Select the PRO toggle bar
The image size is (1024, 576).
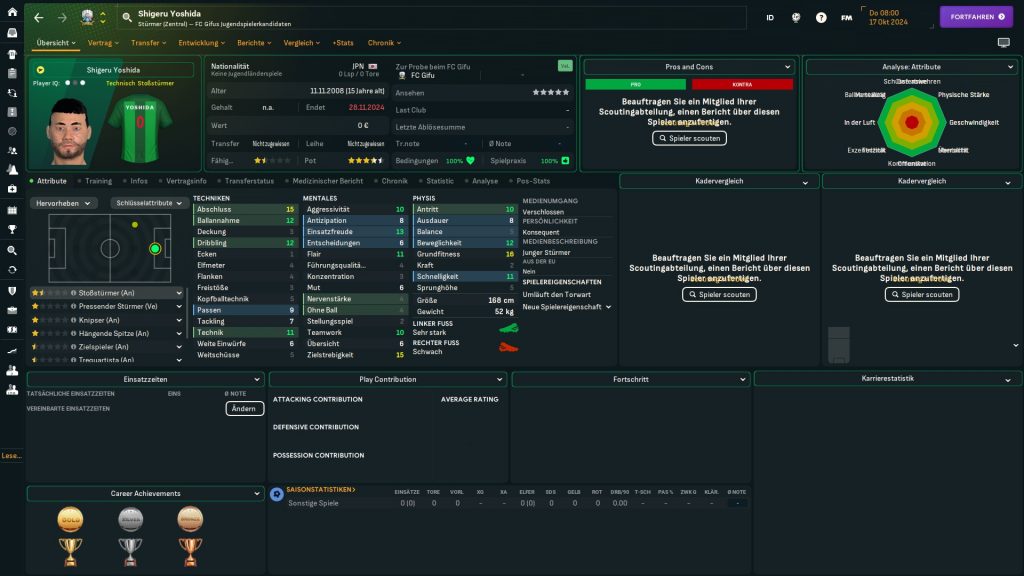[621, 85]
